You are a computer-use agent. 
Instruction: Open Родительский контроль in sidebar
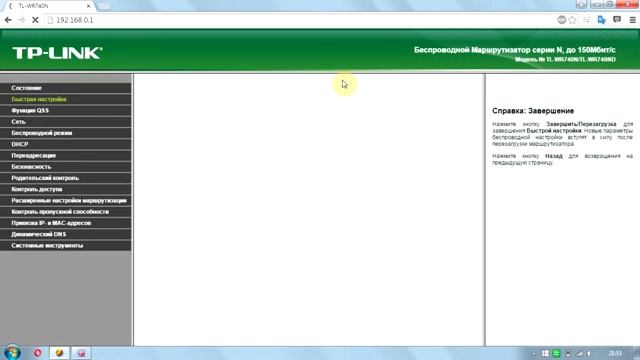click(x=66, y=178)
